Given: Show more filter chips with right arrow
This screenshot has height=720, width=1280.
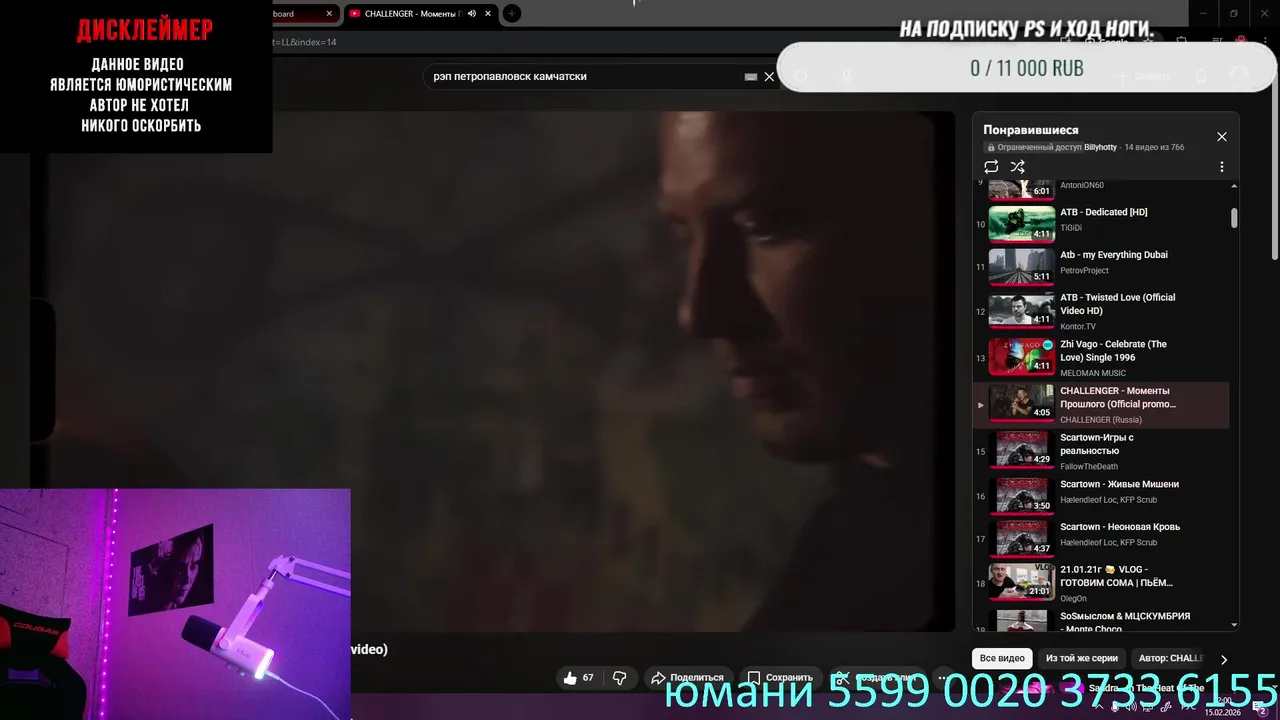Looking at the screenshot, I should click(1223, 660).
